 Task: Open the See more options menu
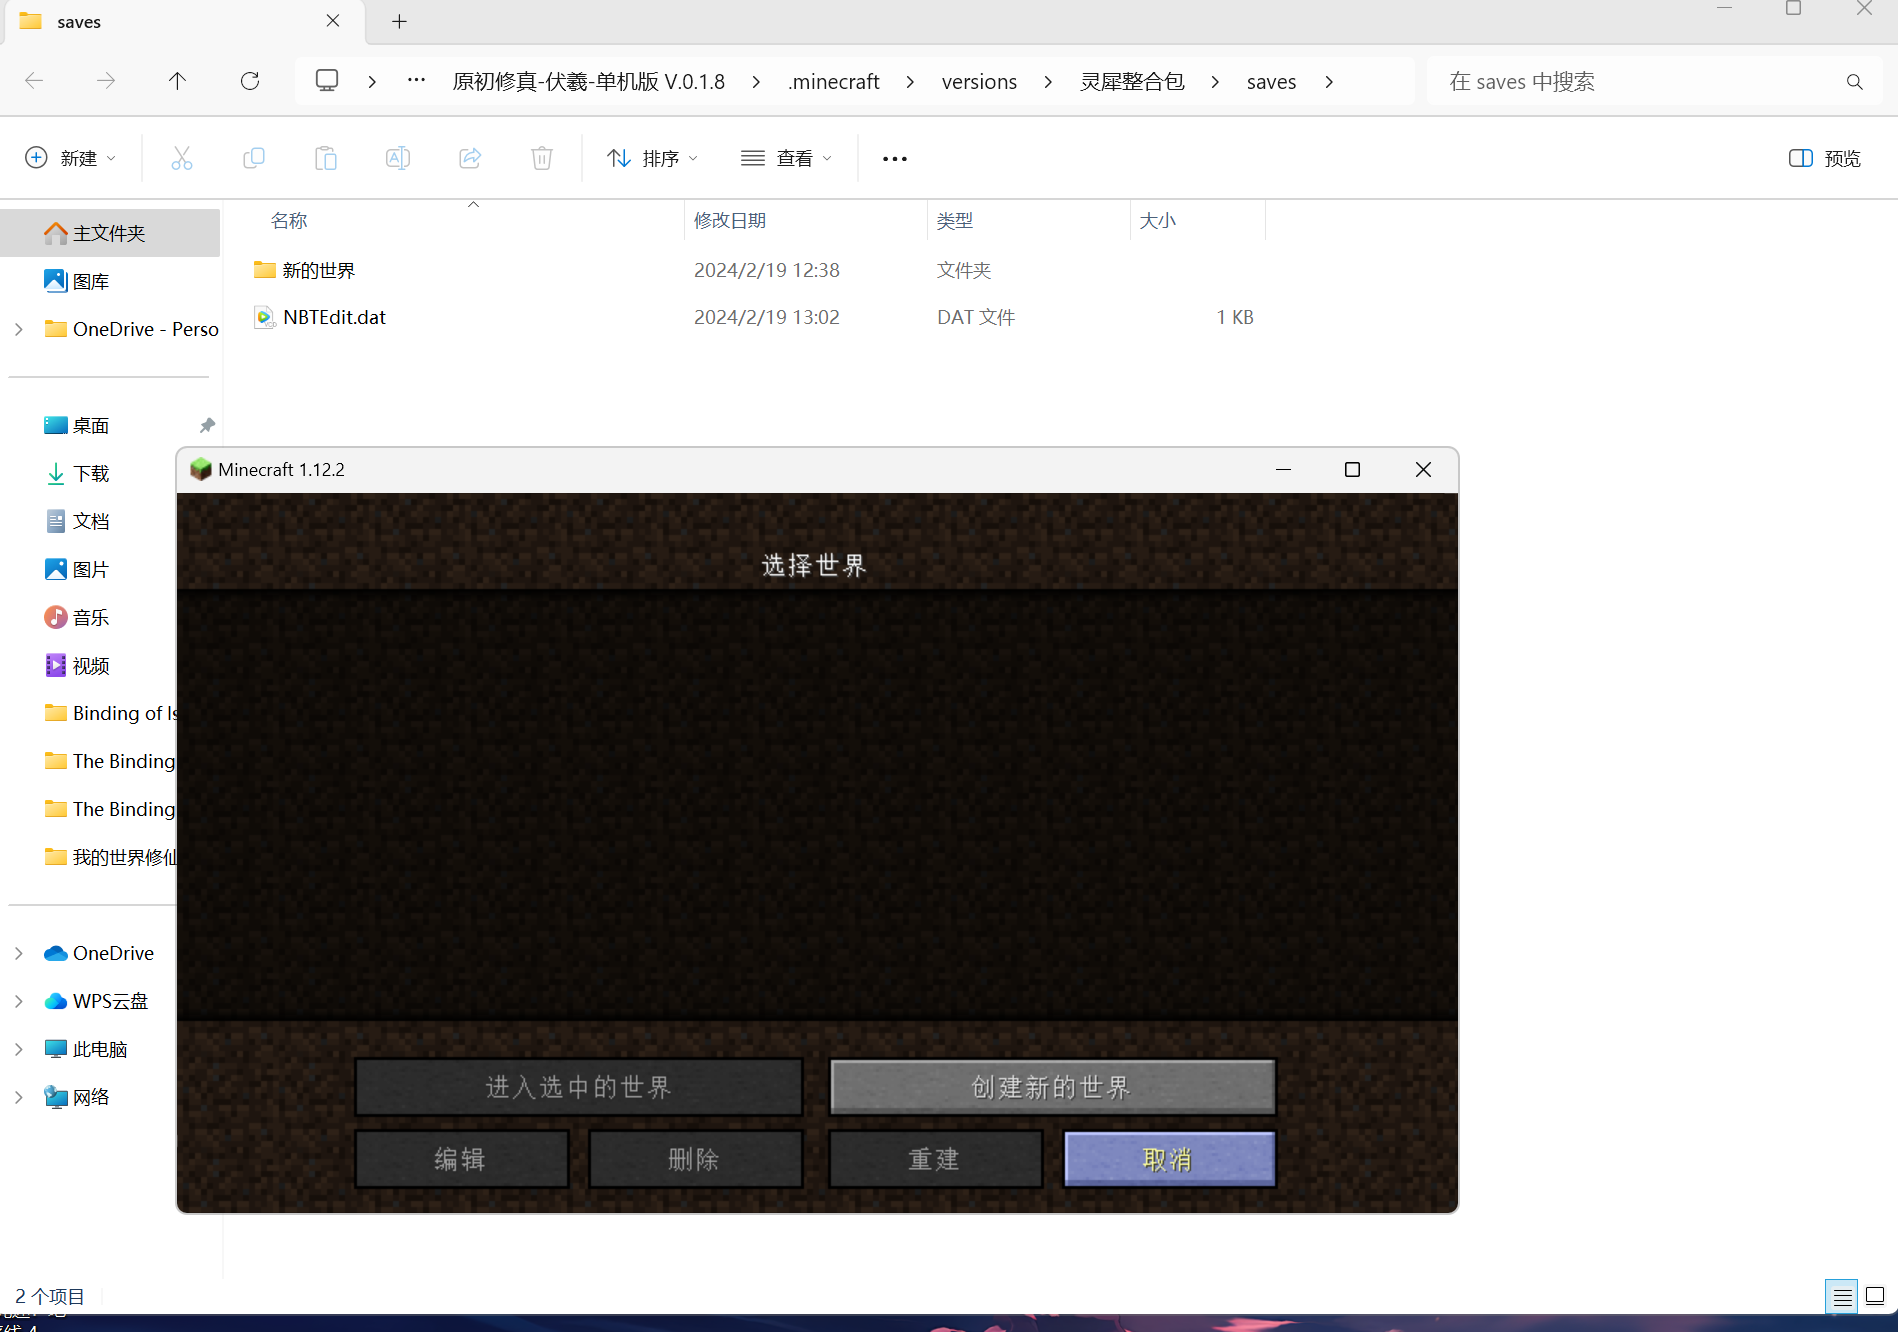pyautogui.click(x=895, y=158)
